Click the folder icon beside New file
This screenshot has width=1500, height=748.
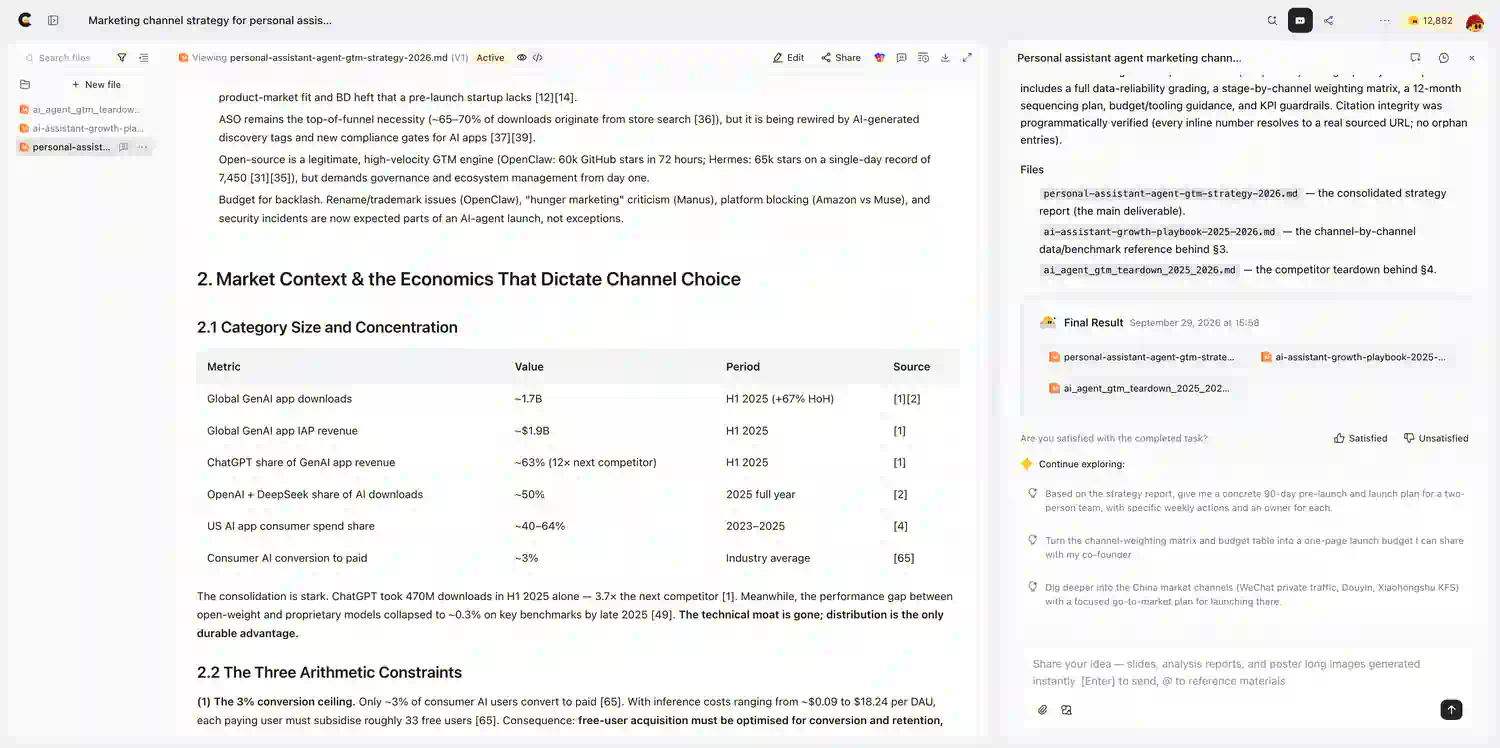pos(25,85)
